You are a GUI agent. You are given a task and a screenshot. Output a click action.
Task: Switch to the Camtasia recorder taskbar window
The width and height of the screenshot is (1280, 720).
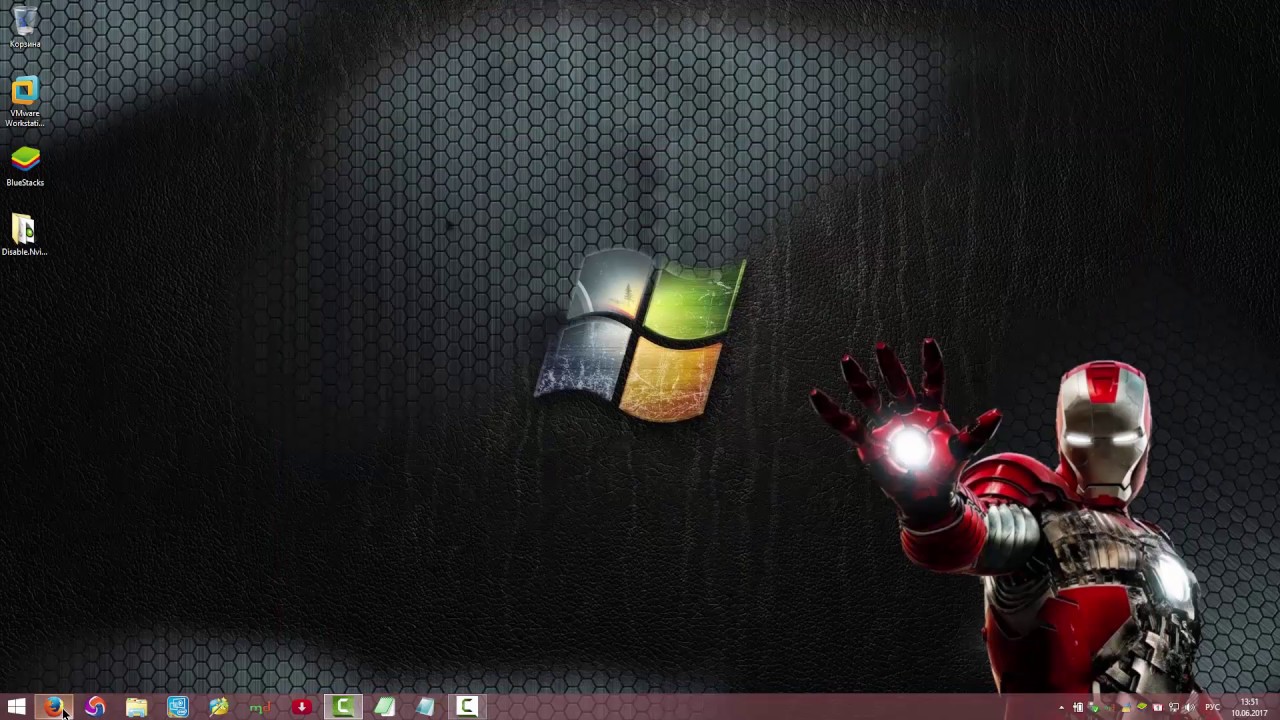tap(467, 708)
